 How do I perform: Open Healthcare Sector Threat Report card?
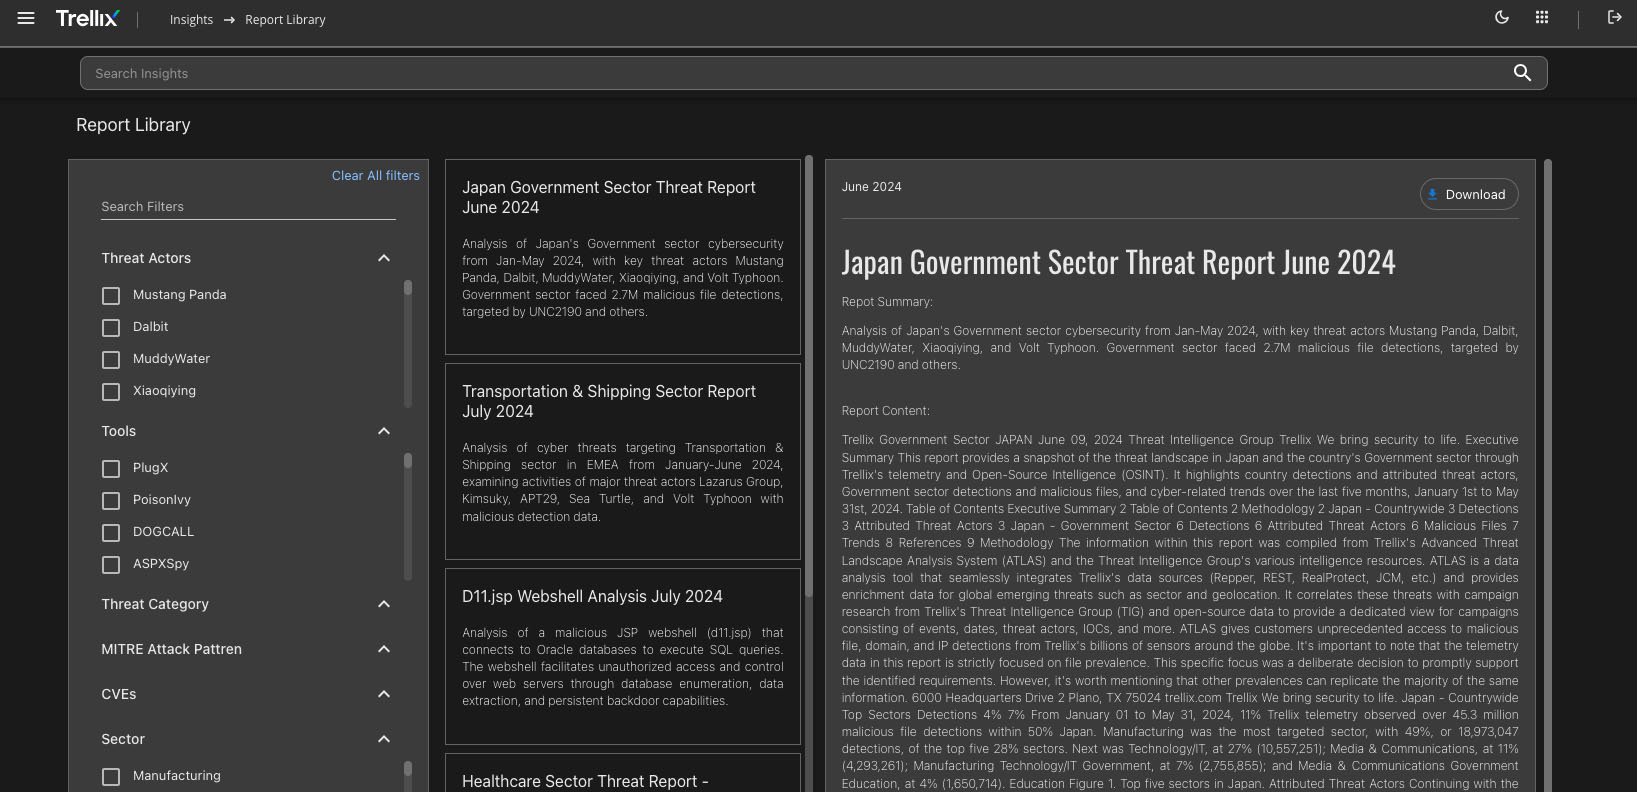click(623, 773)
